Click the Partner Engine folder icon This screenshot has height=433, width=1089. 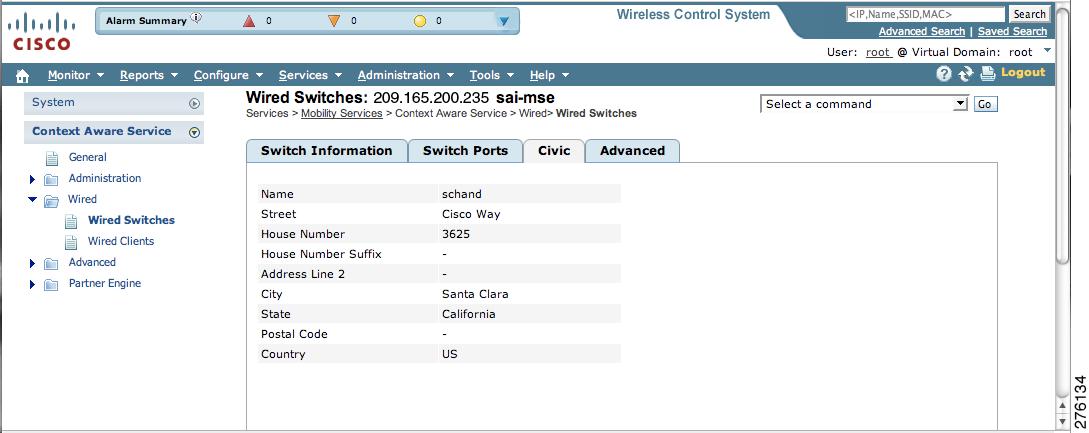[x=51, y=285]
